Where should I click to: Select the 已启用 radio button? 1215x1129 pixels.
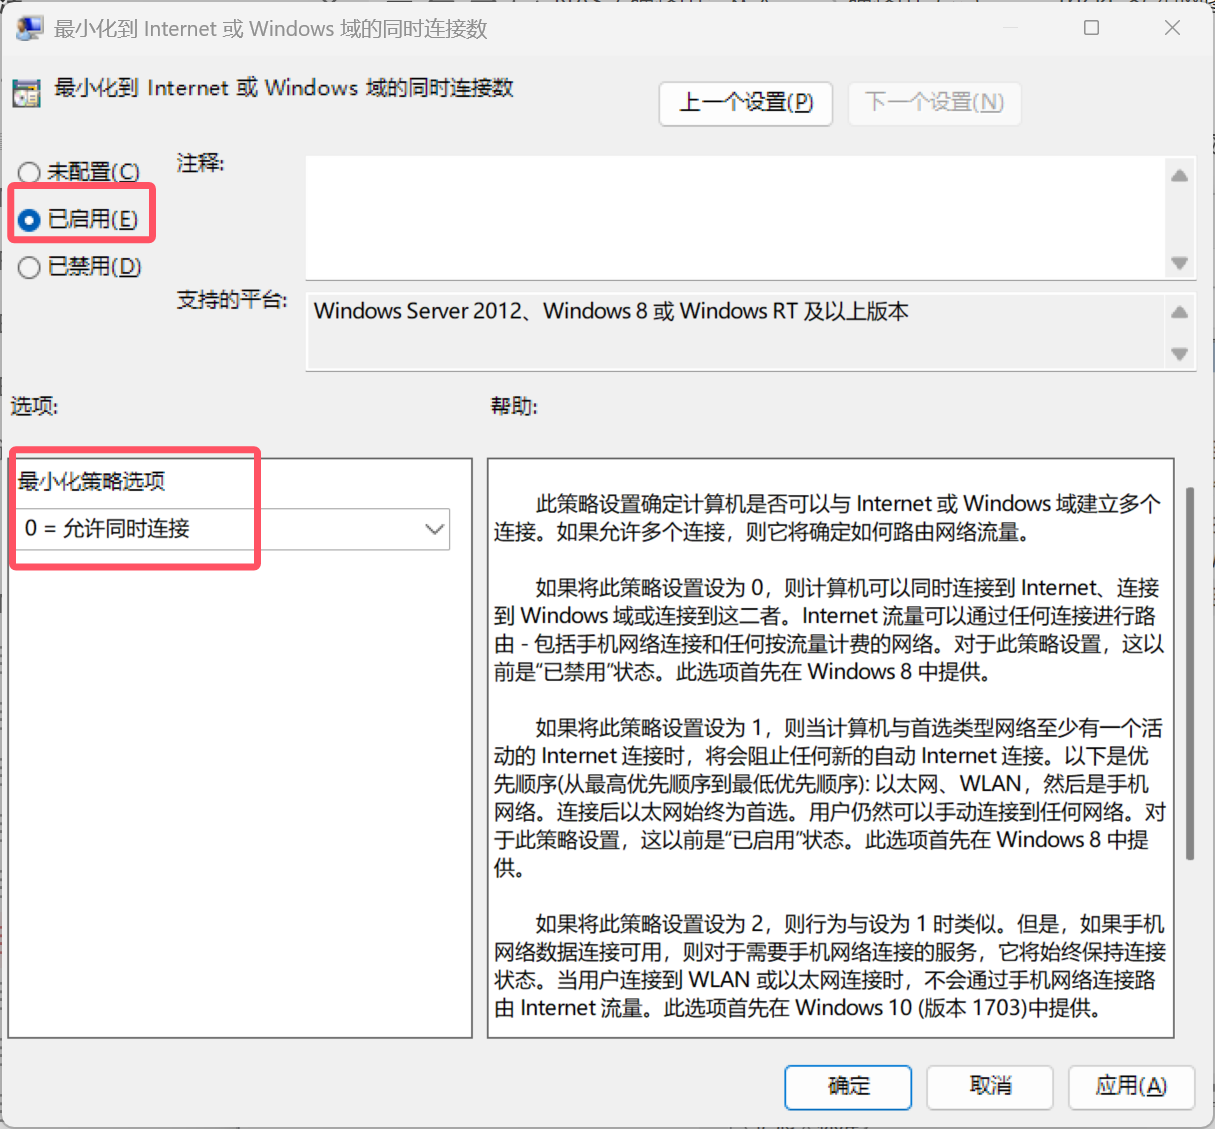click(29, 220)
